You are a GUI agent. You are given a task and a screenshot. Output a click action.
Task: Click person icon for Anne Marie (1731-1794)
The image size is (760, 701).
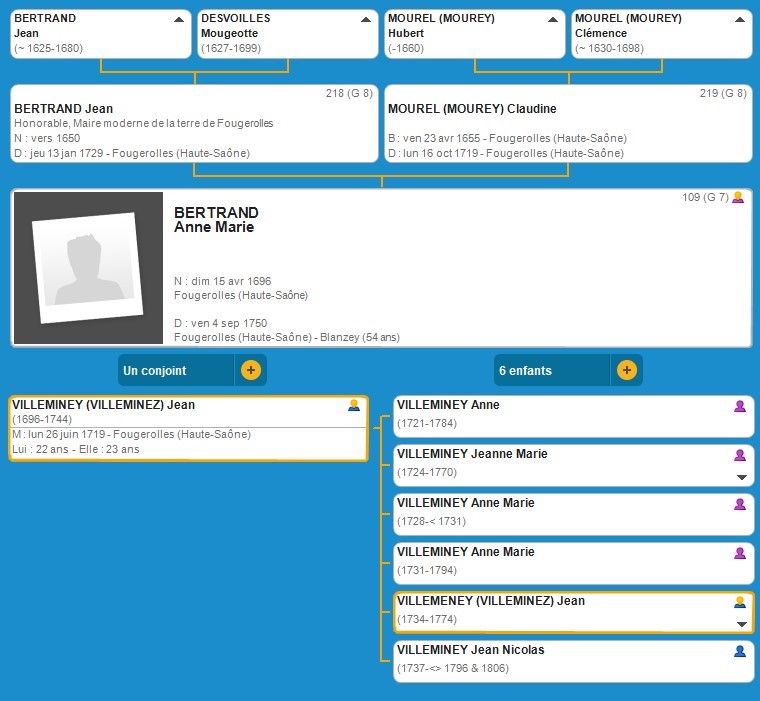point(740,553)
